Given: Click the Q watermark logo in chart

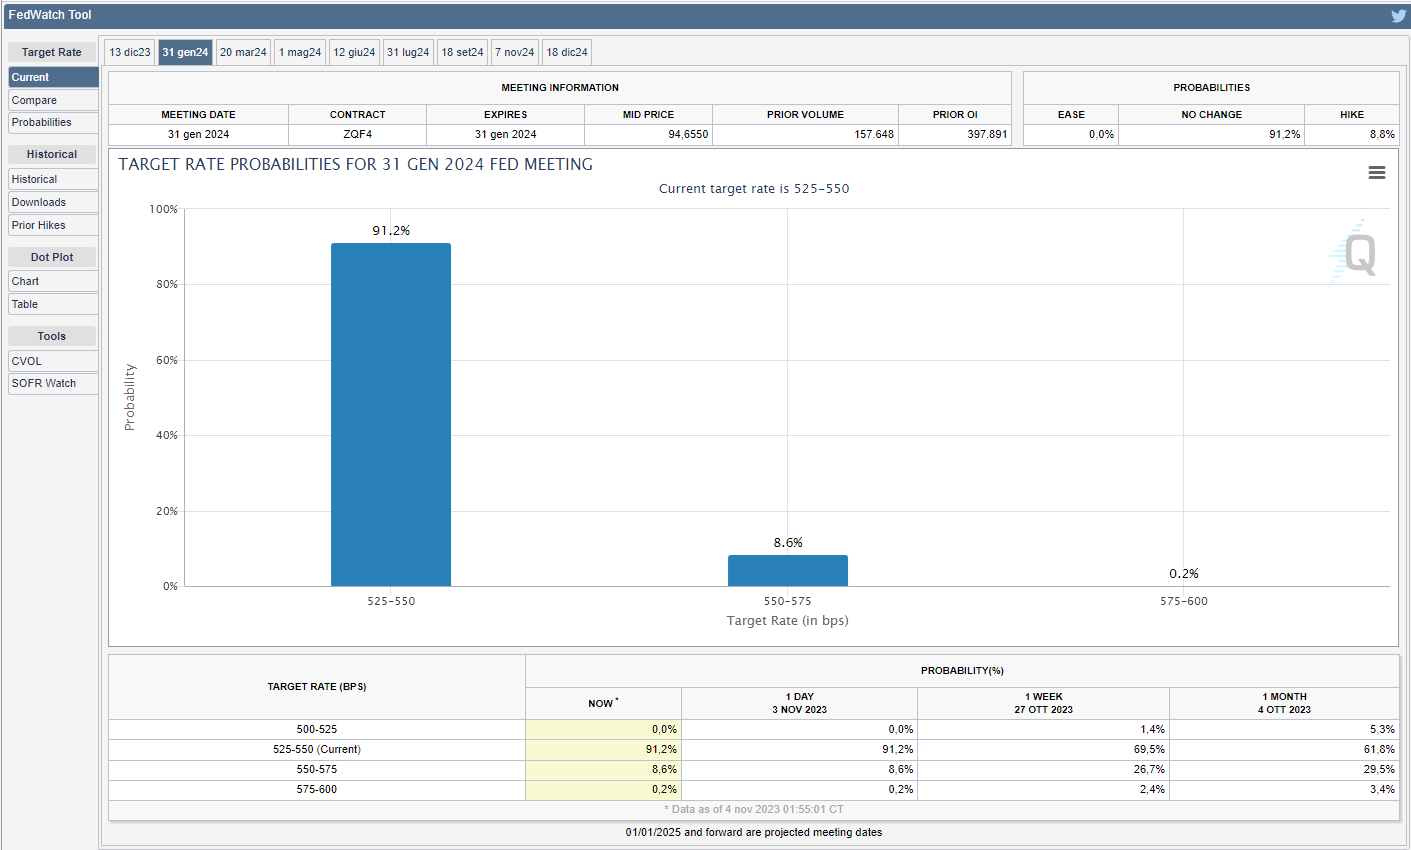Looking at the screenshot, I should (1357, 253).
